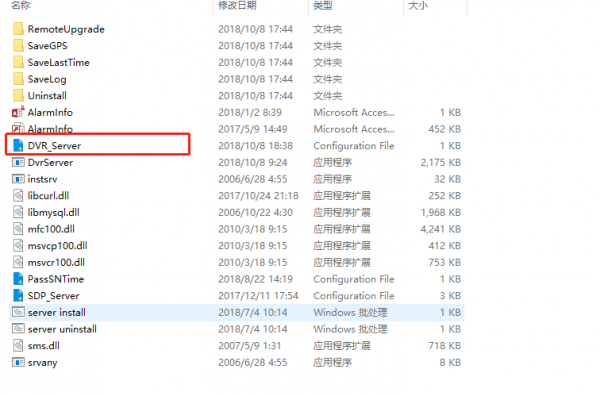Click the size 4,241 KB
600x396 pixels.
pos(441,229)
